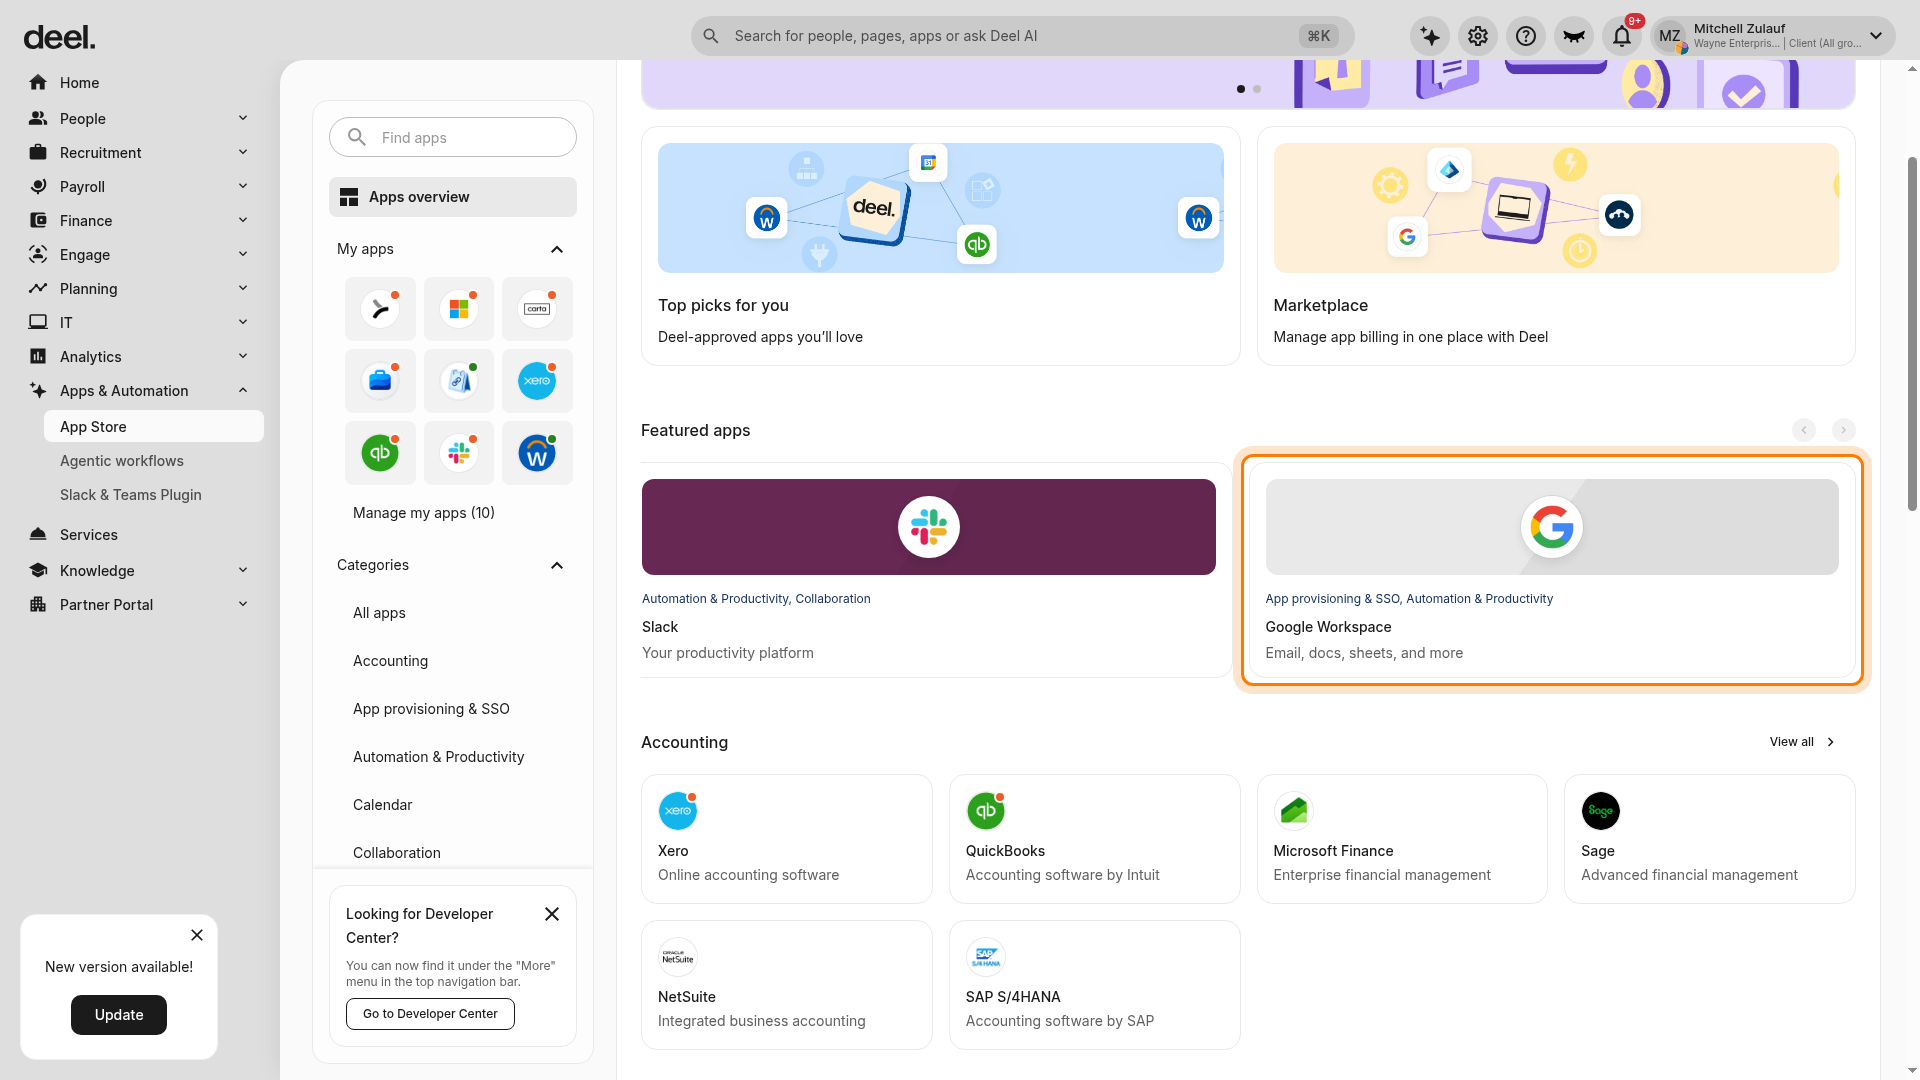1920x1080 pixels.
Task: Expand the Recruitment menu
Action: tap(140, 152)
